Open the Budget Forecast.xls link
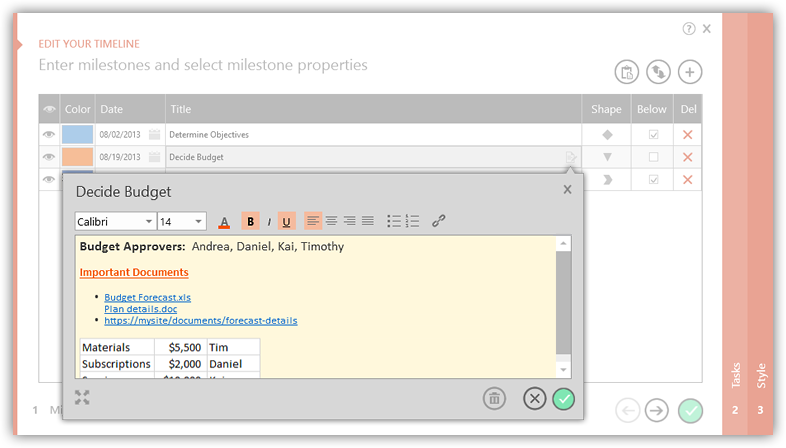This screenshot has height=448, width=786. point(147,297)
